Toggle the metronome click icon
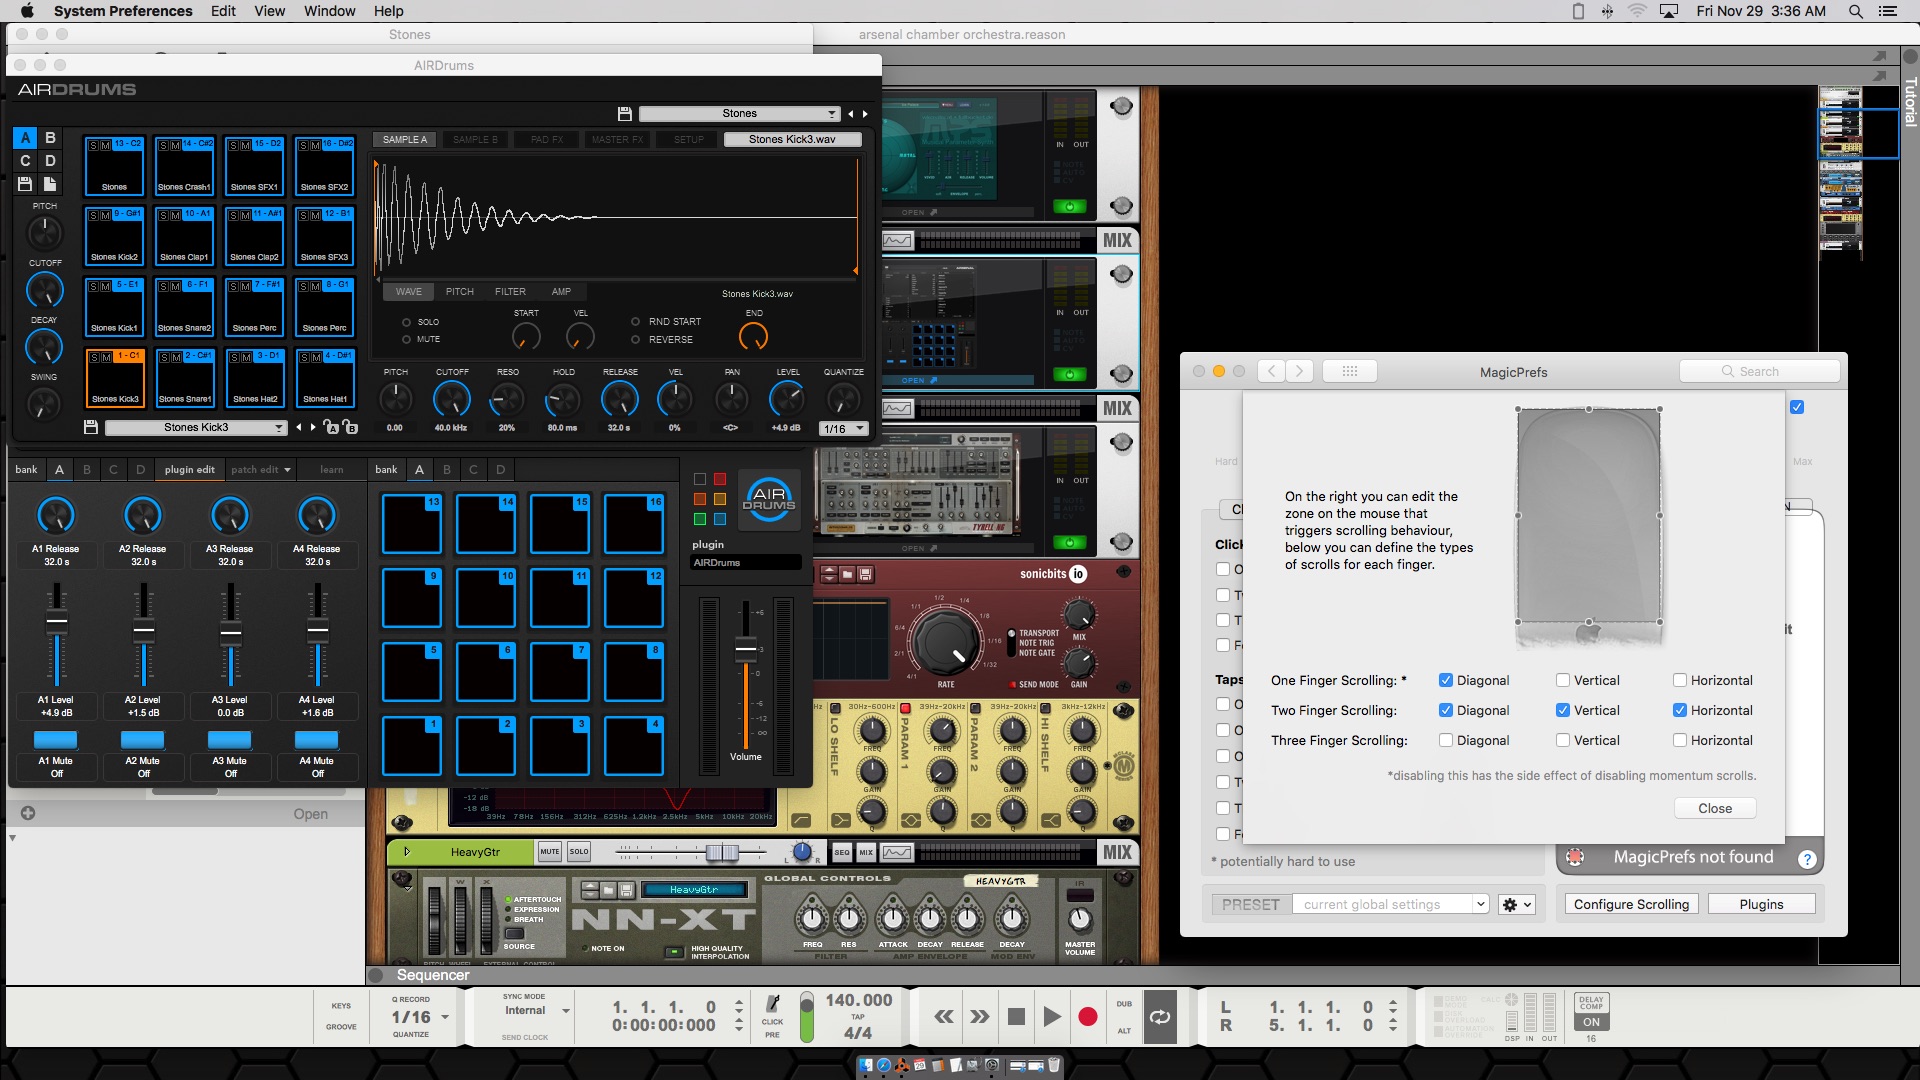 click(x=772, y=1004)
